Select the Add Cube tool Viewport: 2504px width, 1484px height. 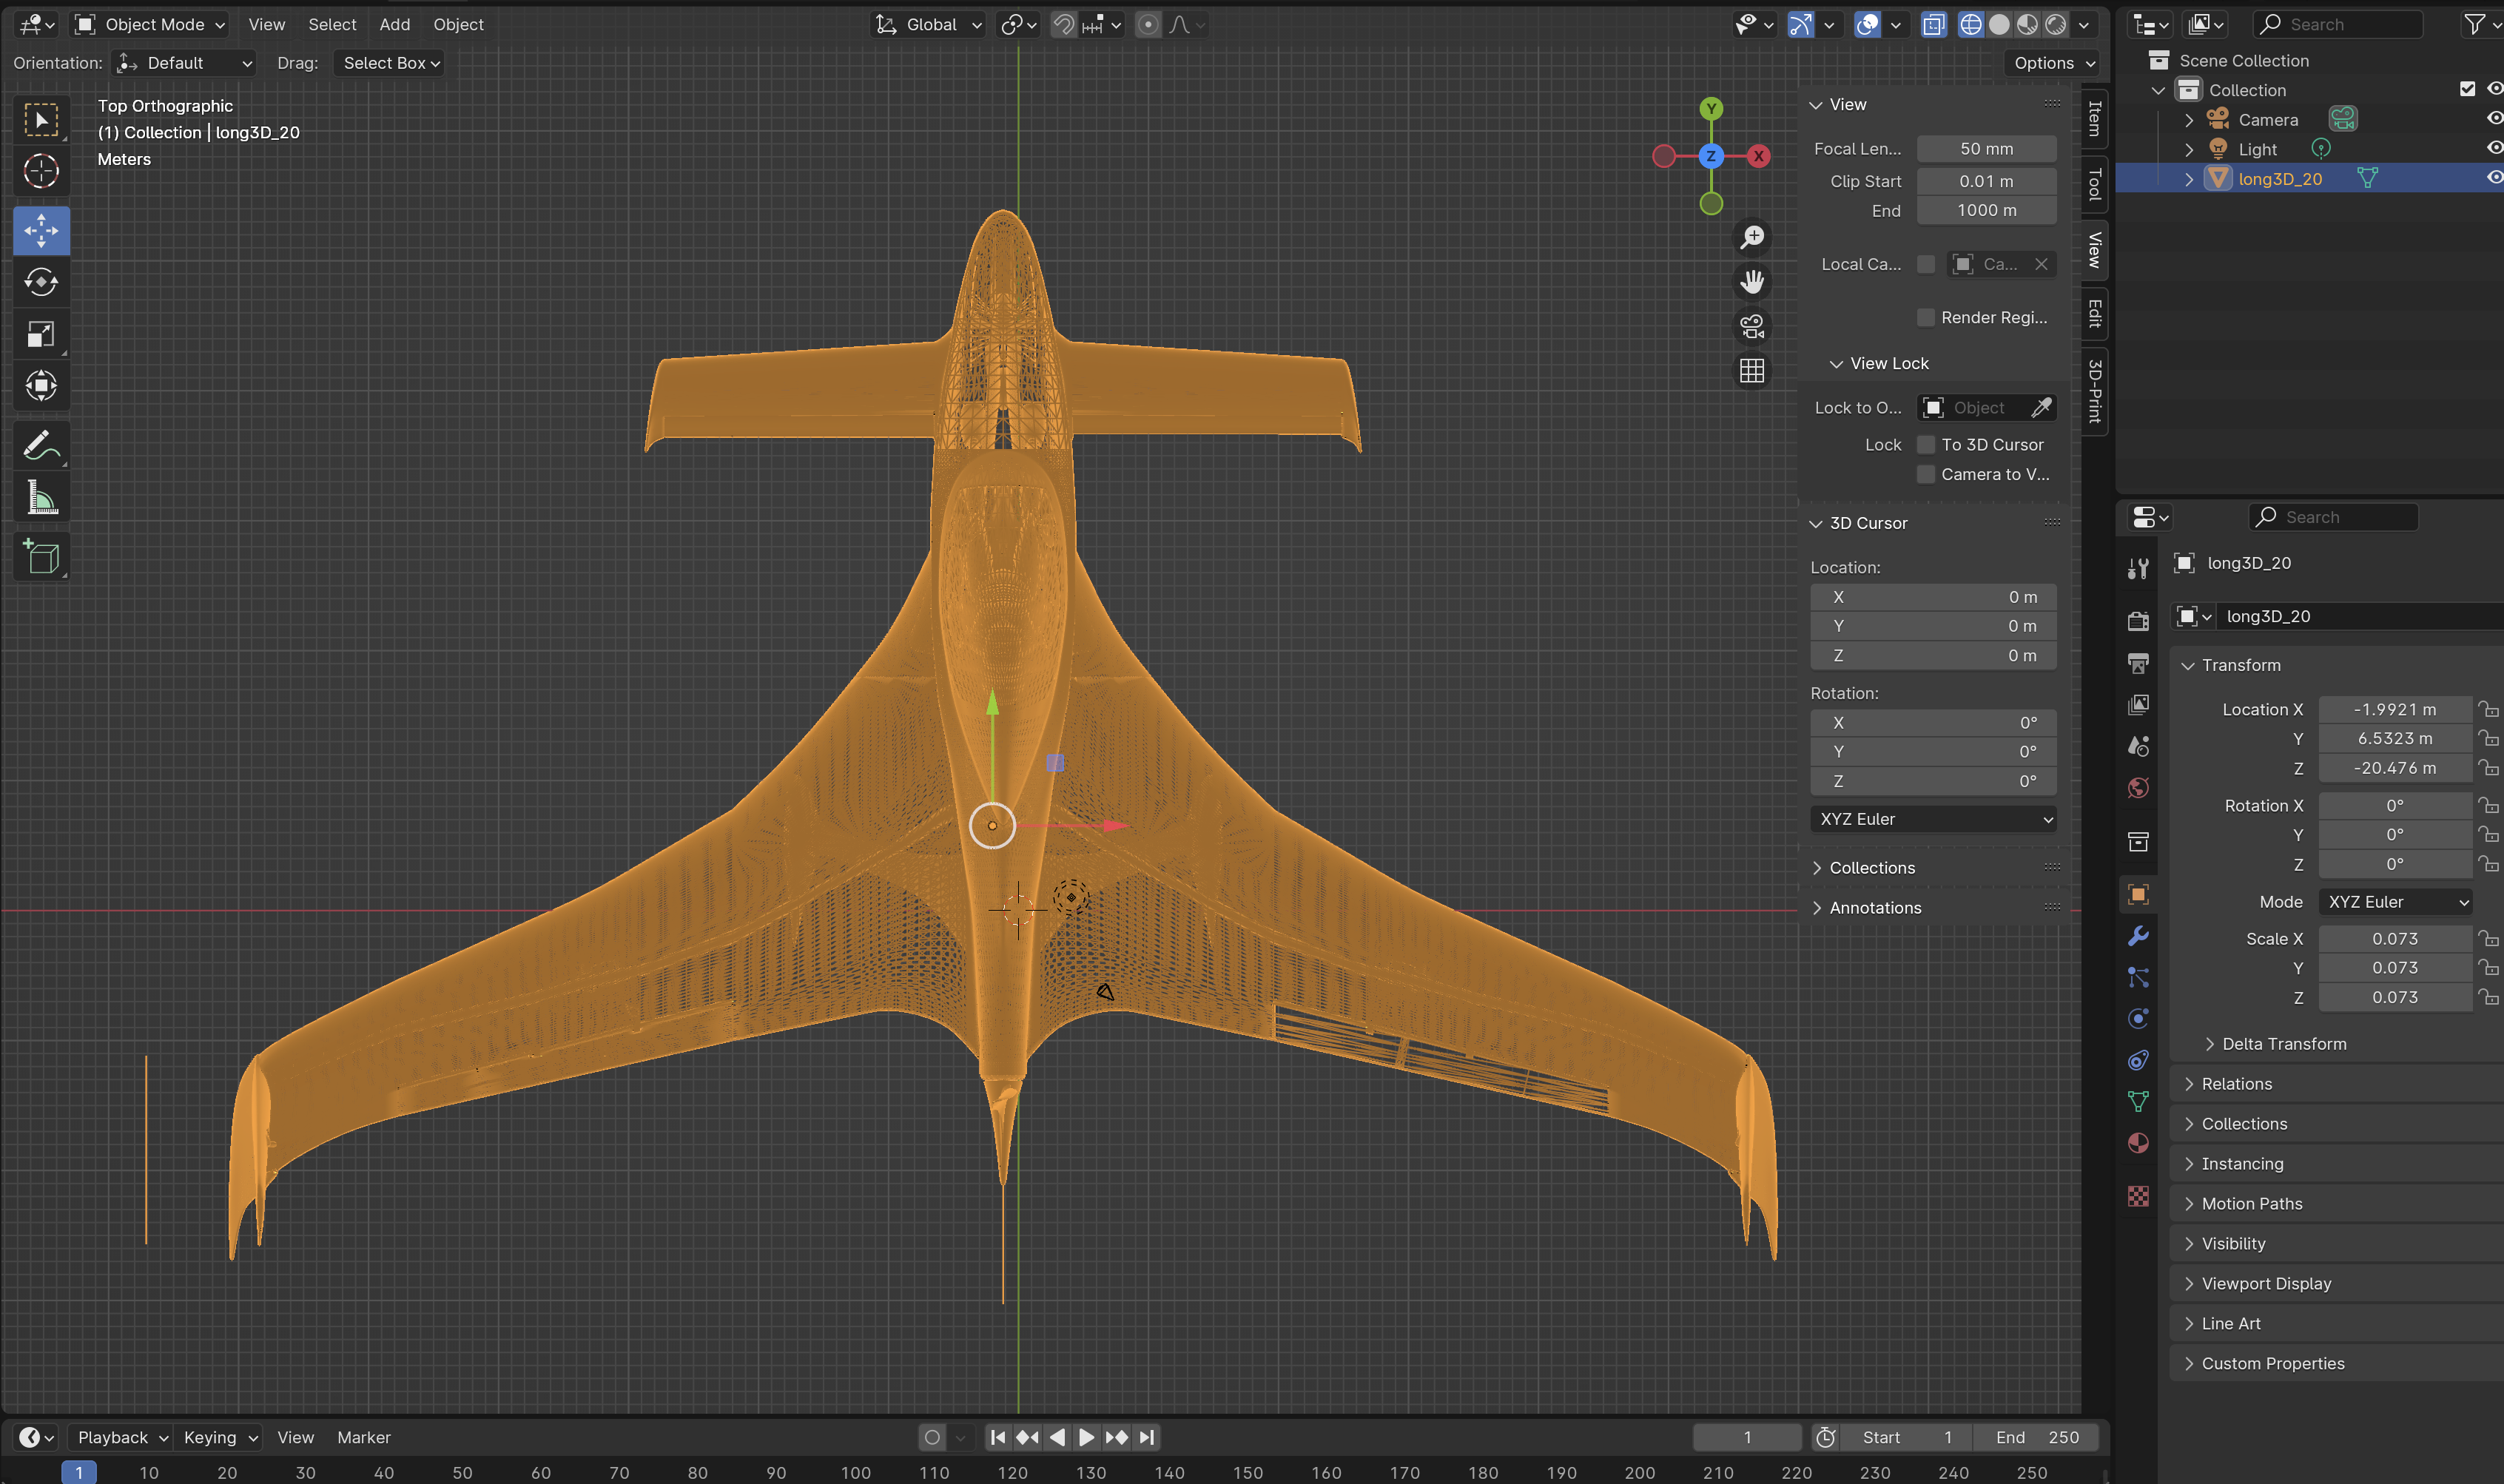41,557
